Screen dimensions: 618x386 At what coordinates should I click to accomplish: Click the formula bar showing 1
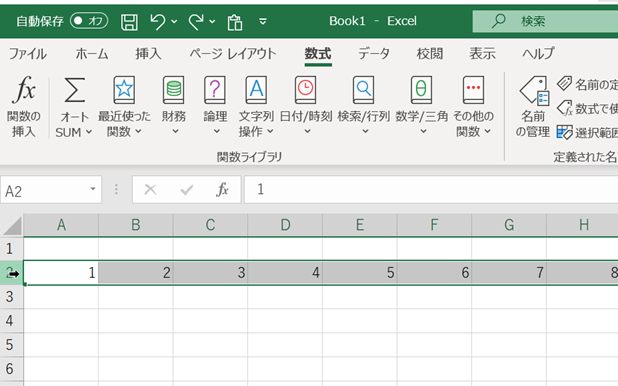431,190
